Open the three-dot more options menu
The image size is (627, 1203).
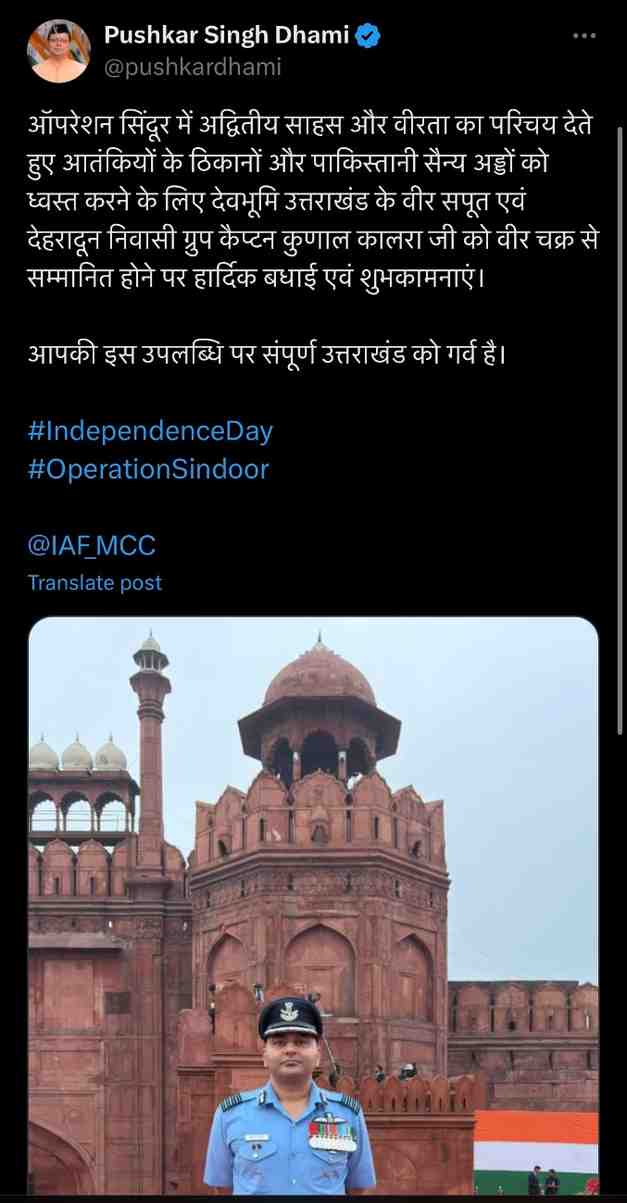click(585, 37)
